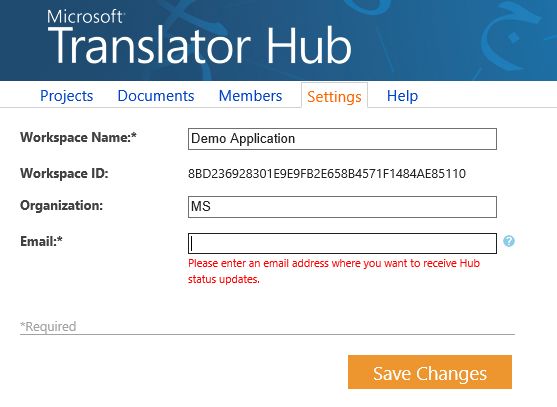The height and width of the screenshot is (407, 557).
Task: Open the Help tab
Action: click(402, 96)
